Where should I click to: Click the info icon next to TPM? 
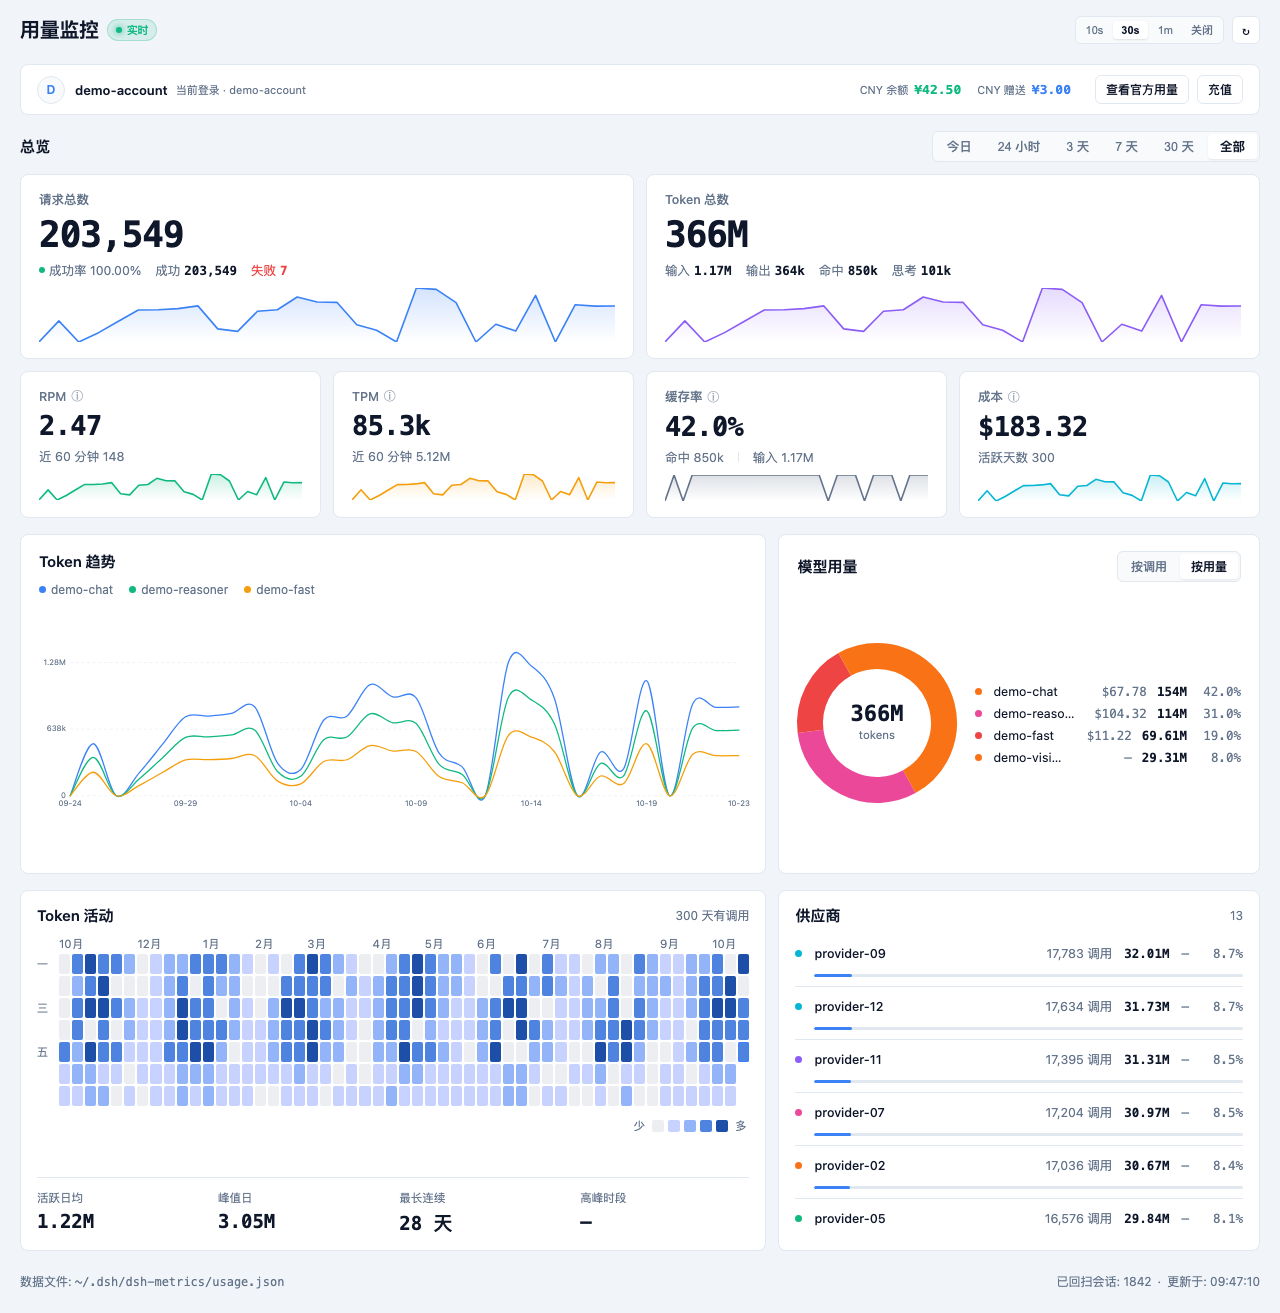click(x=390, y=396)
